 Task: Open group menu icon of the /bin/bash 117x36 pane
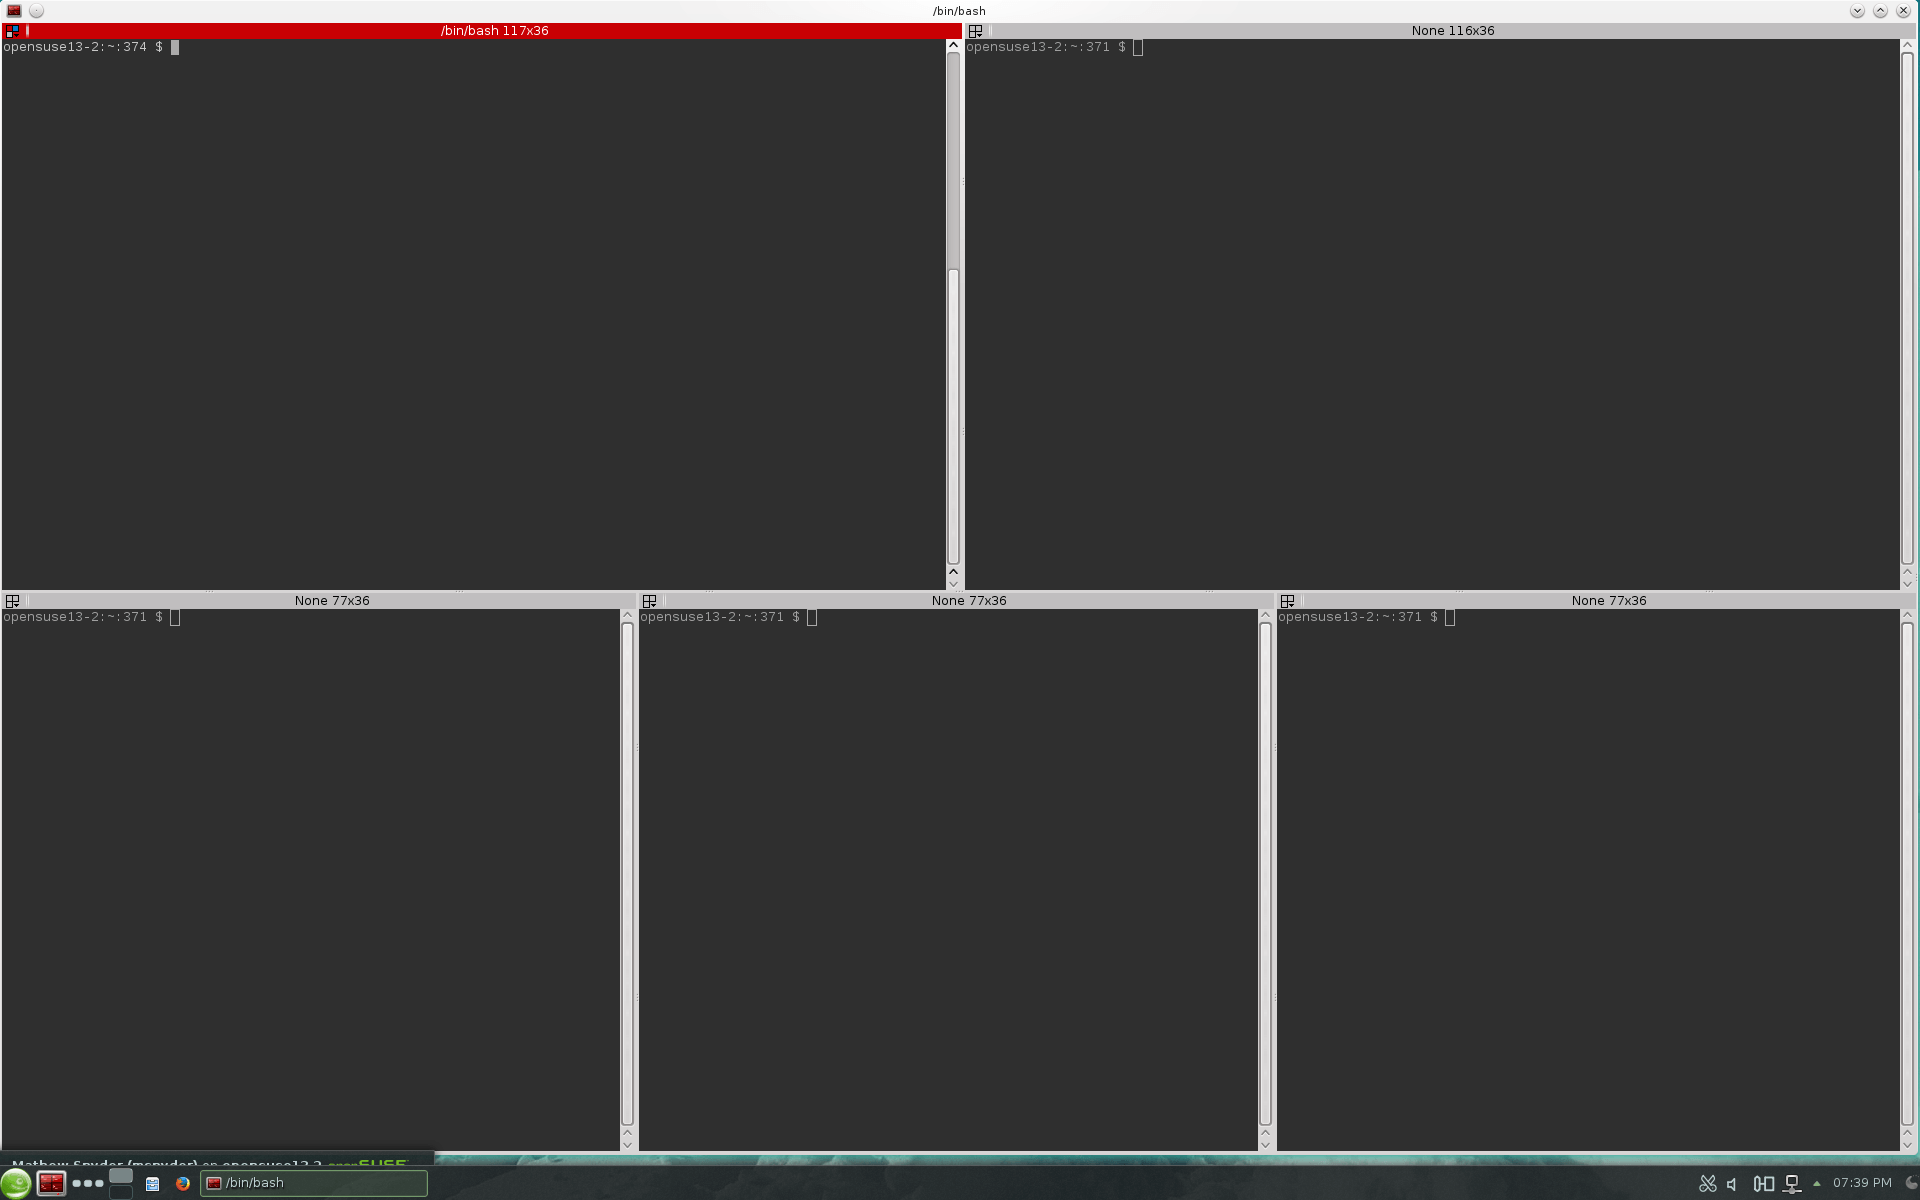(x=13, y=31)
